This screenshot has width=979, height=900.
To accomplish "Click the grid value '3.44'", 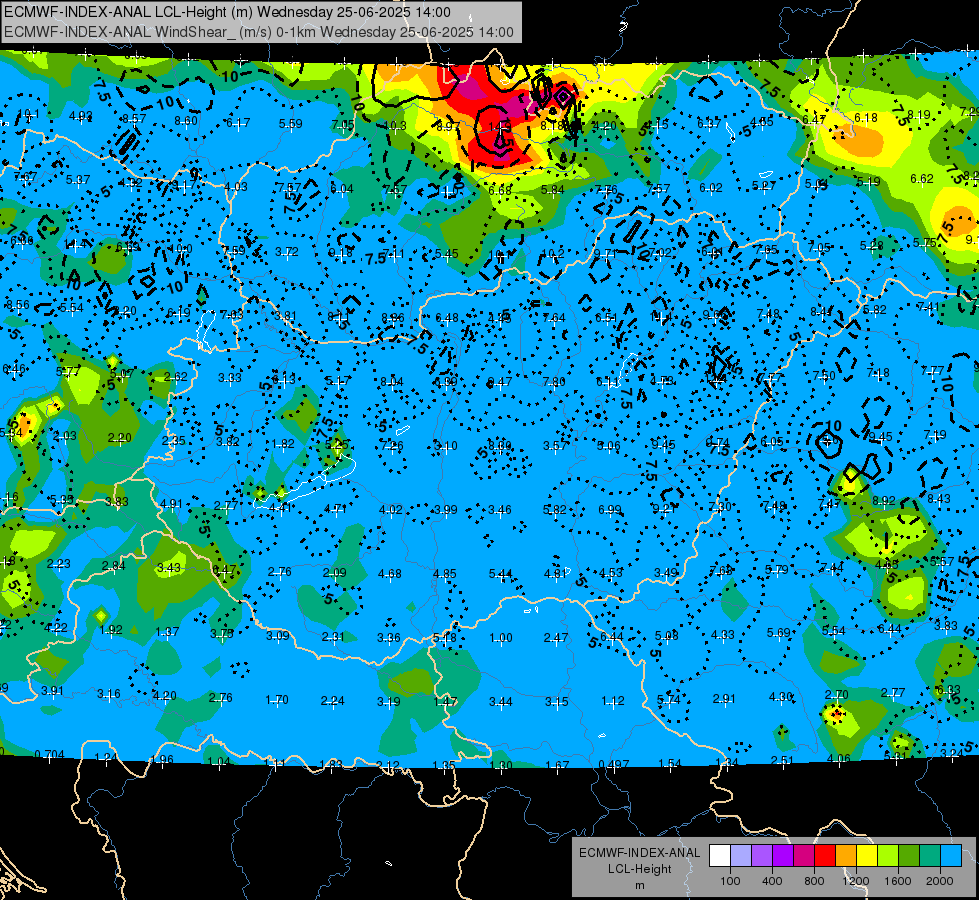I will point(501,702).
